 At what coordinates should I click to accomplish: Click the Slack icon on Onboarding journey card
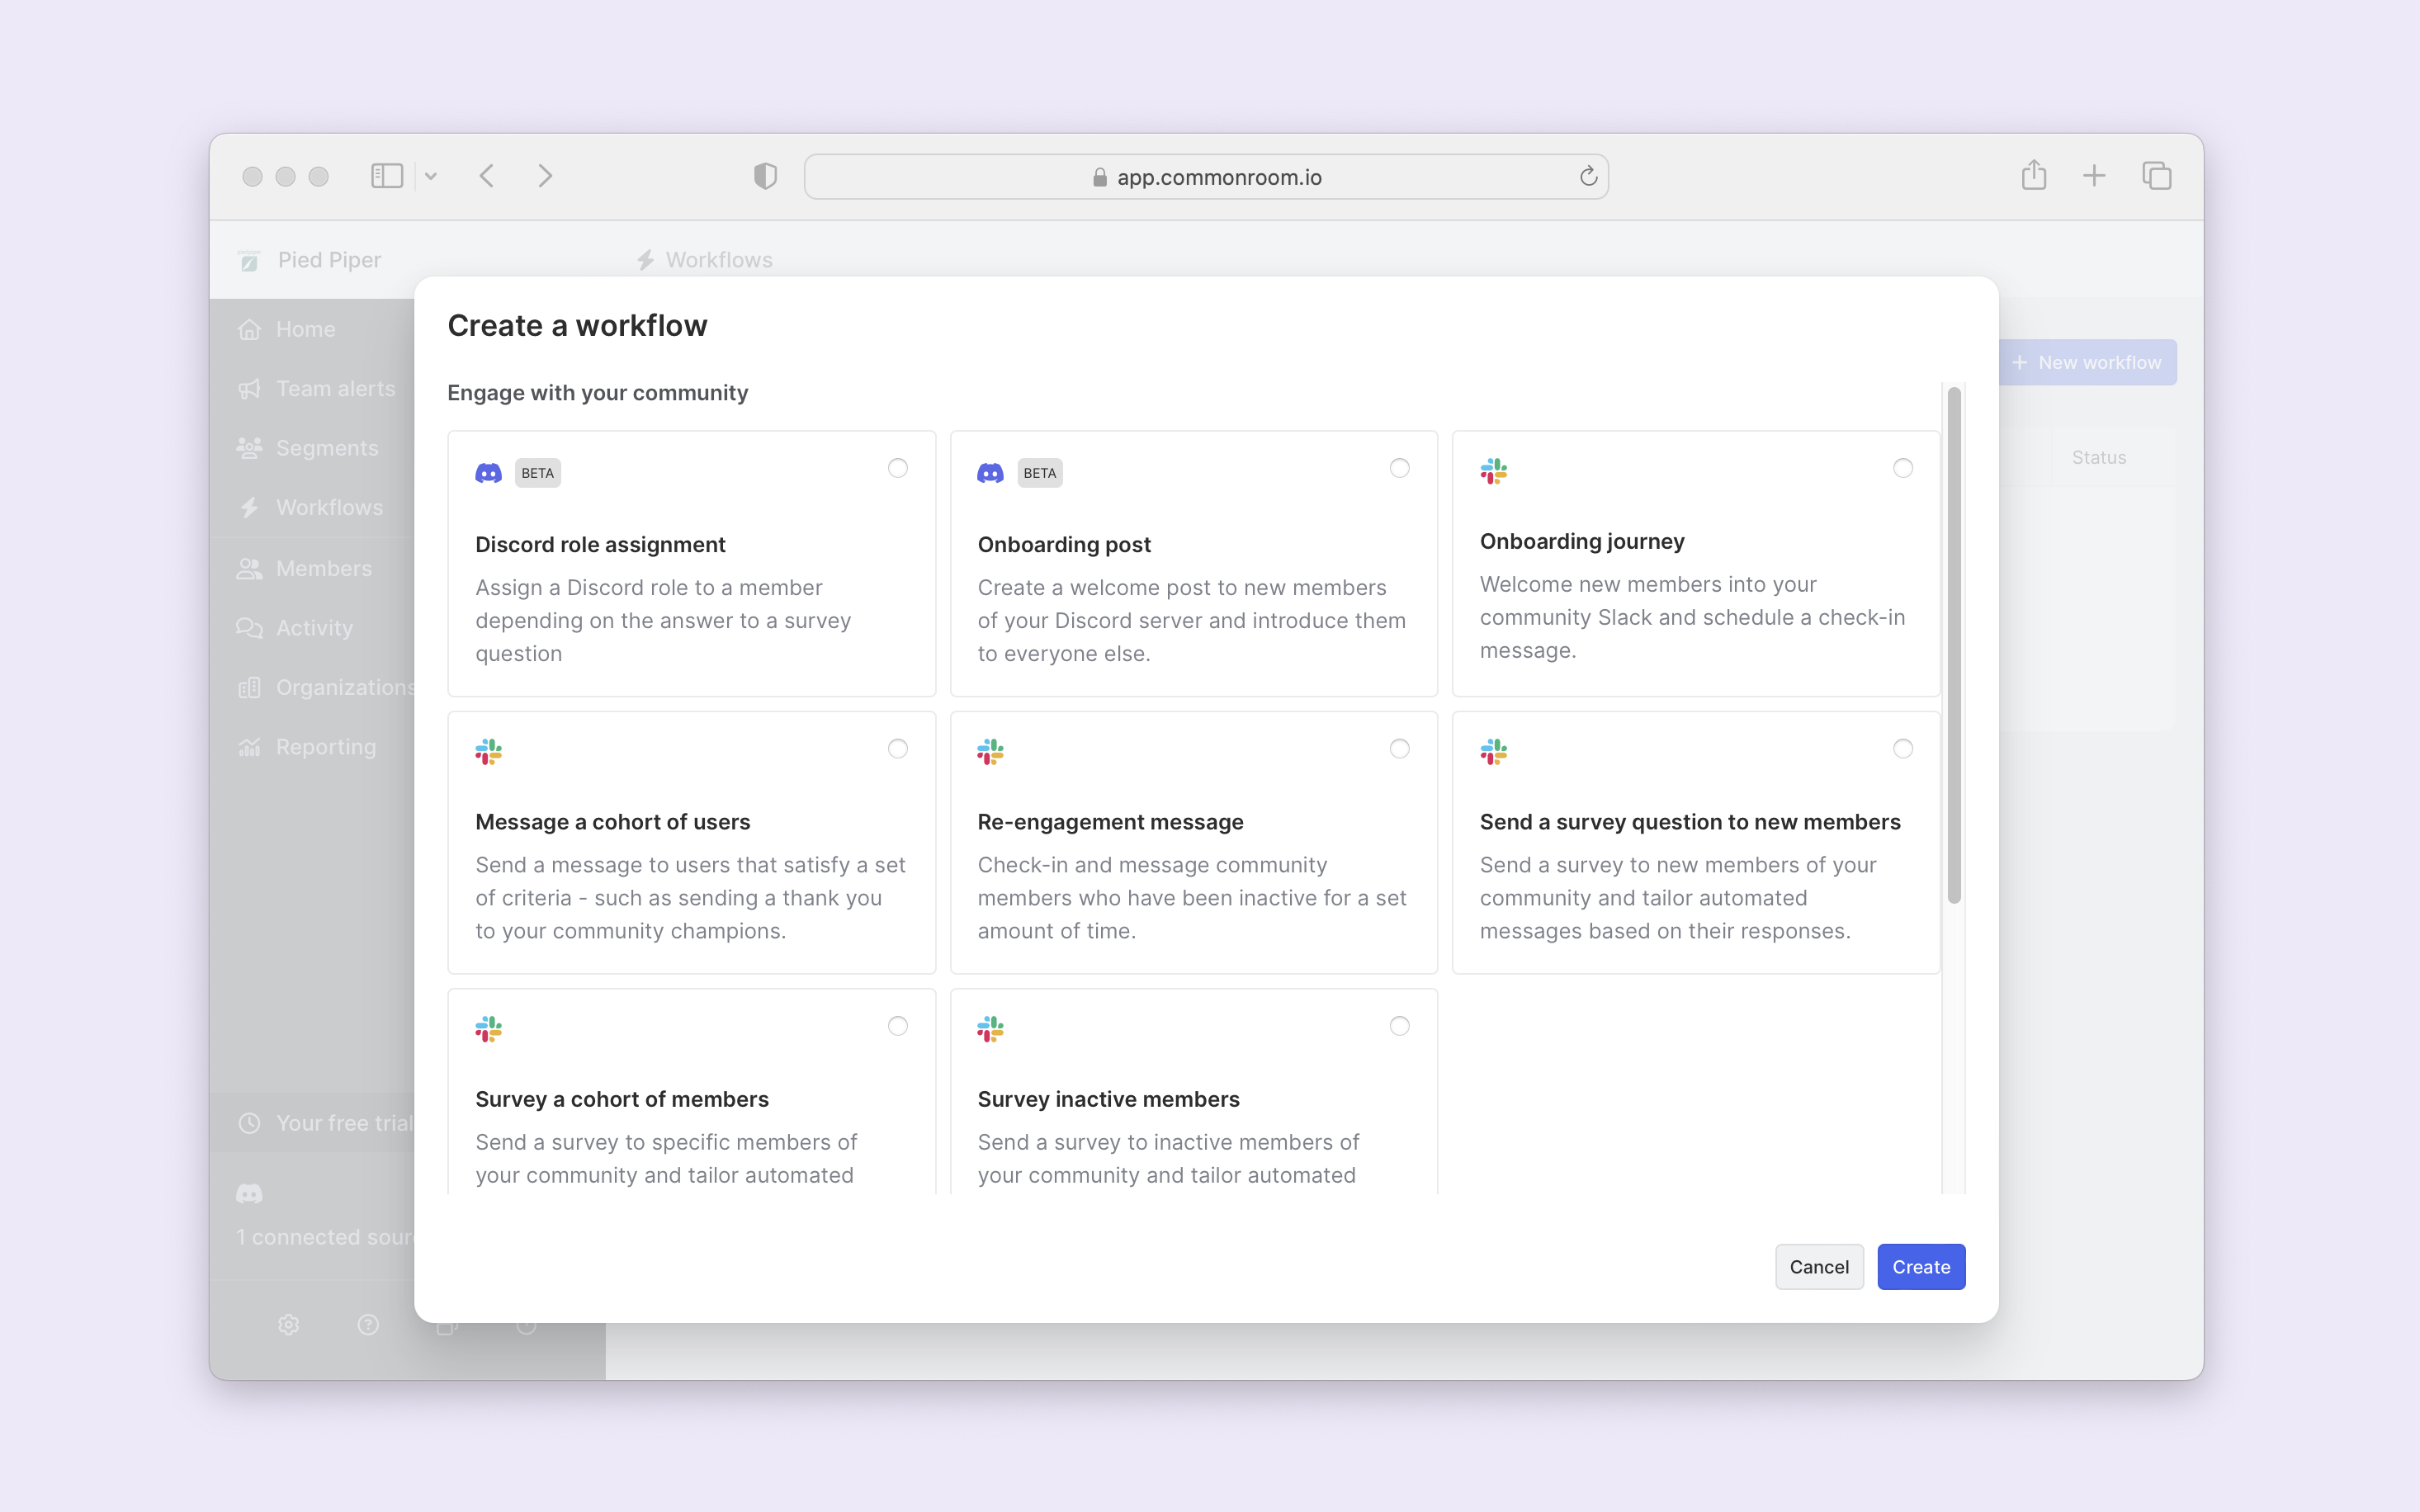pyautogui.click(x=1493, y=470)
